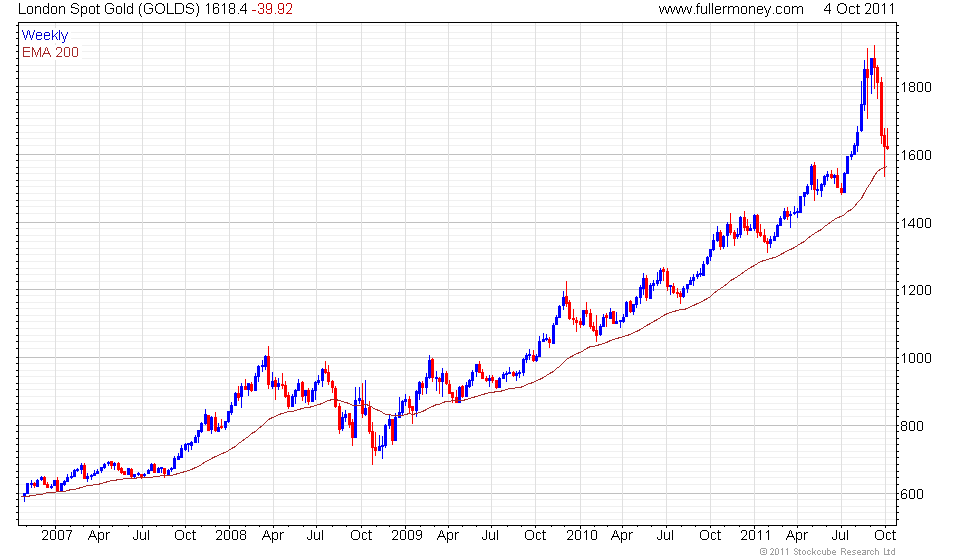Click the 'Apr' label after 2011
Image resolution: width=980 pixels, height=560 pixels.
(797, 536)
